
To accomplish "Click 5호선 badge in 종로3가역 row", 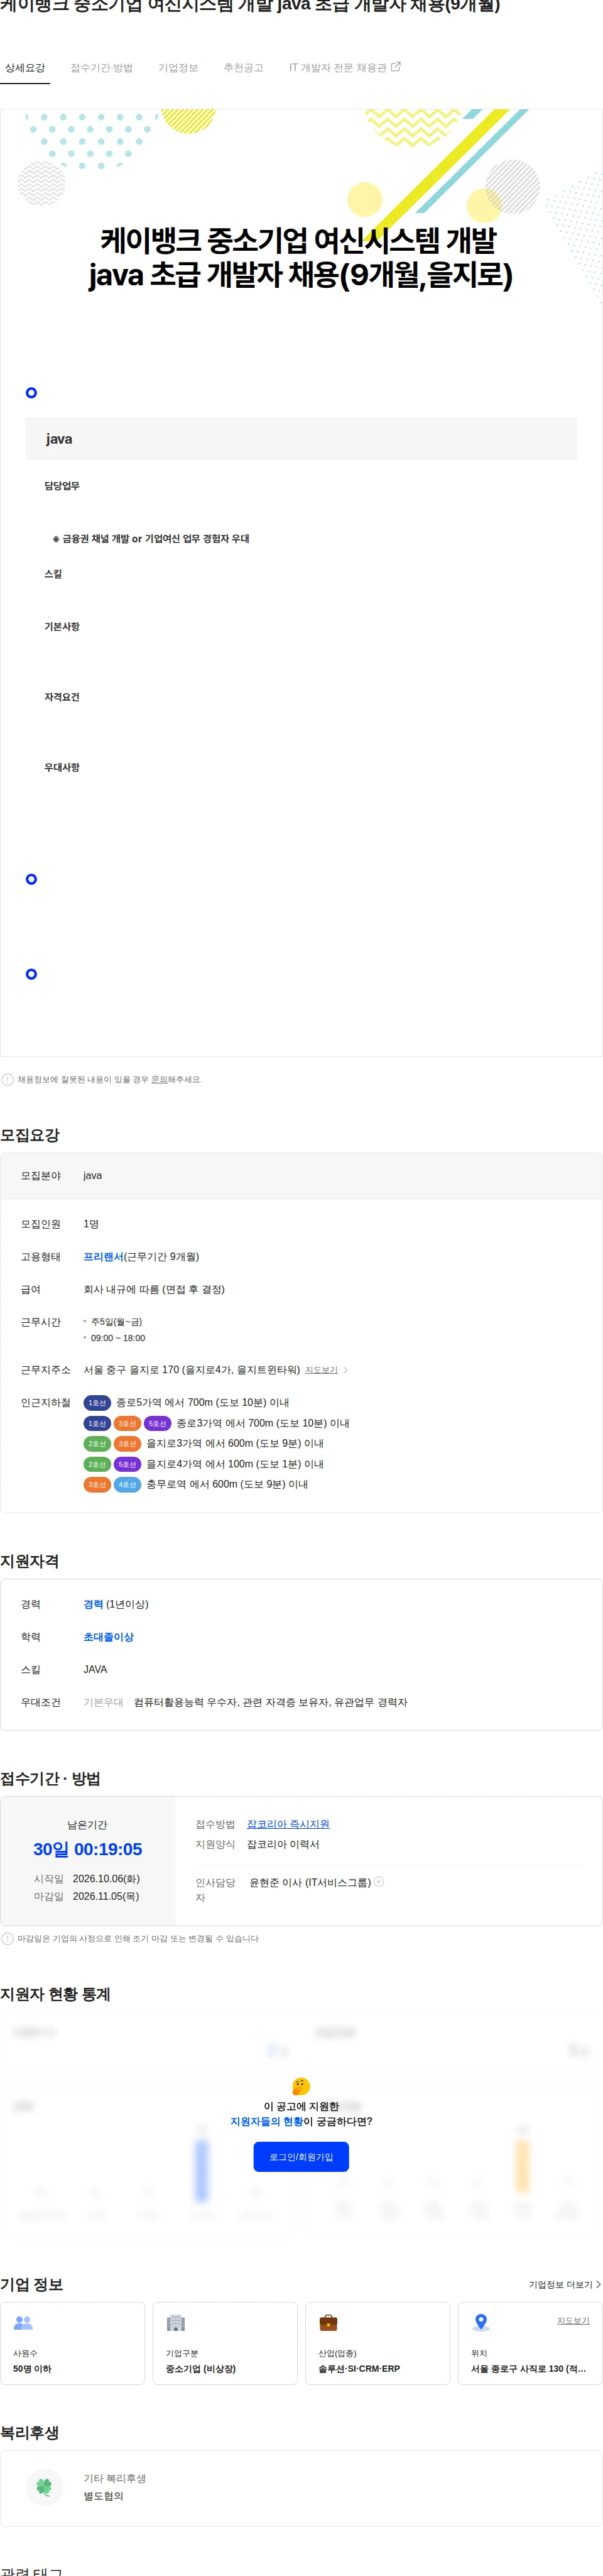I will [158, 1423].
